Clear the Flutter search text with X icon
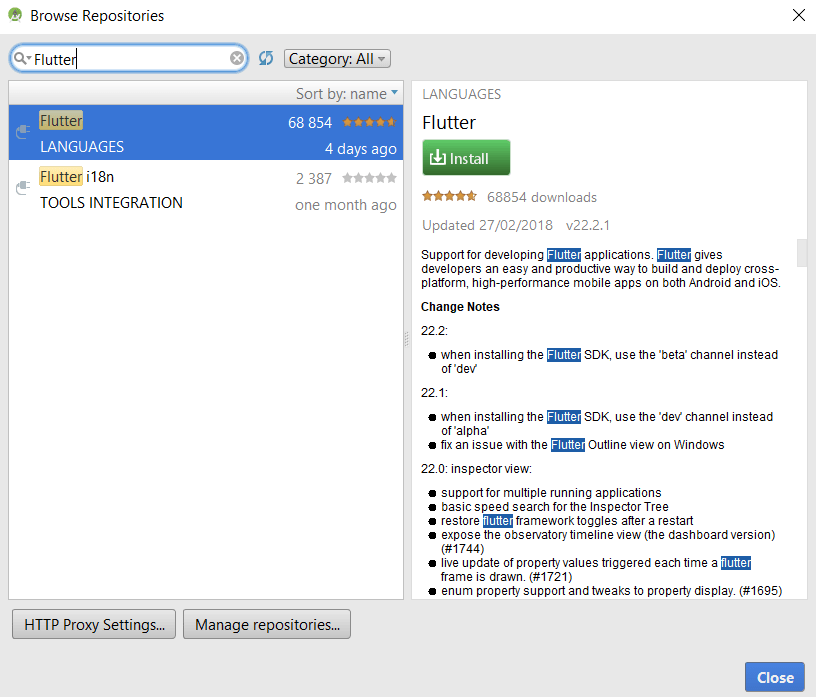Image resolution: width=816 pixels, height=697 pixels. pyautogui.click(x=237, y=59)
